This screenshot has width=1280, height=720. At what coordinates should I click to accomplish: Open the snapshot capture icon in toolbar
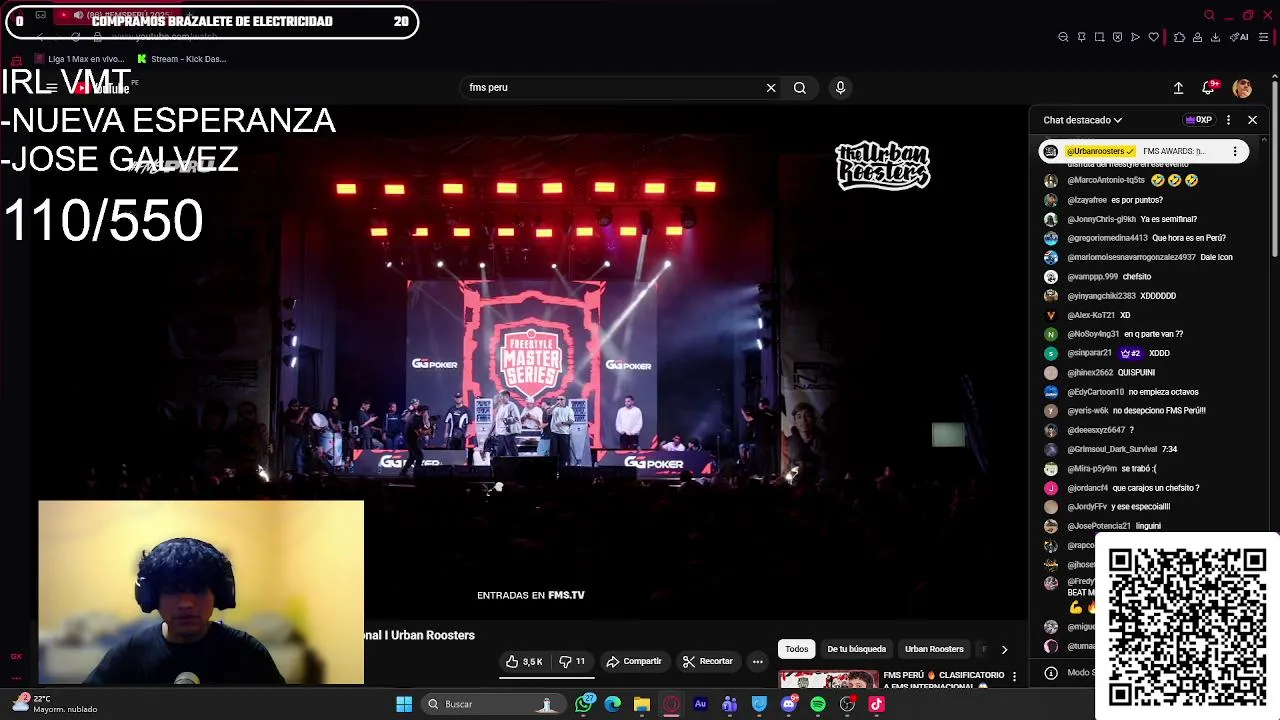pos(1099,37)
